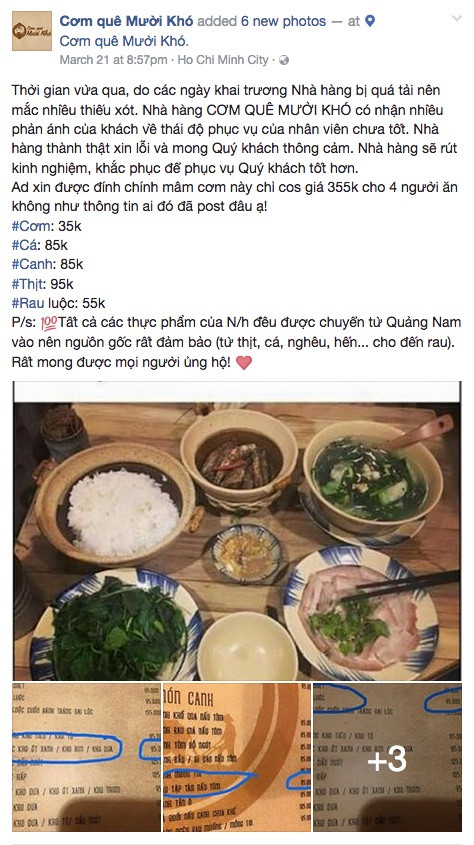This screenshot has height=845, width=474.
Task: Click the 100 points emoji
Action: tap(49, 323)
